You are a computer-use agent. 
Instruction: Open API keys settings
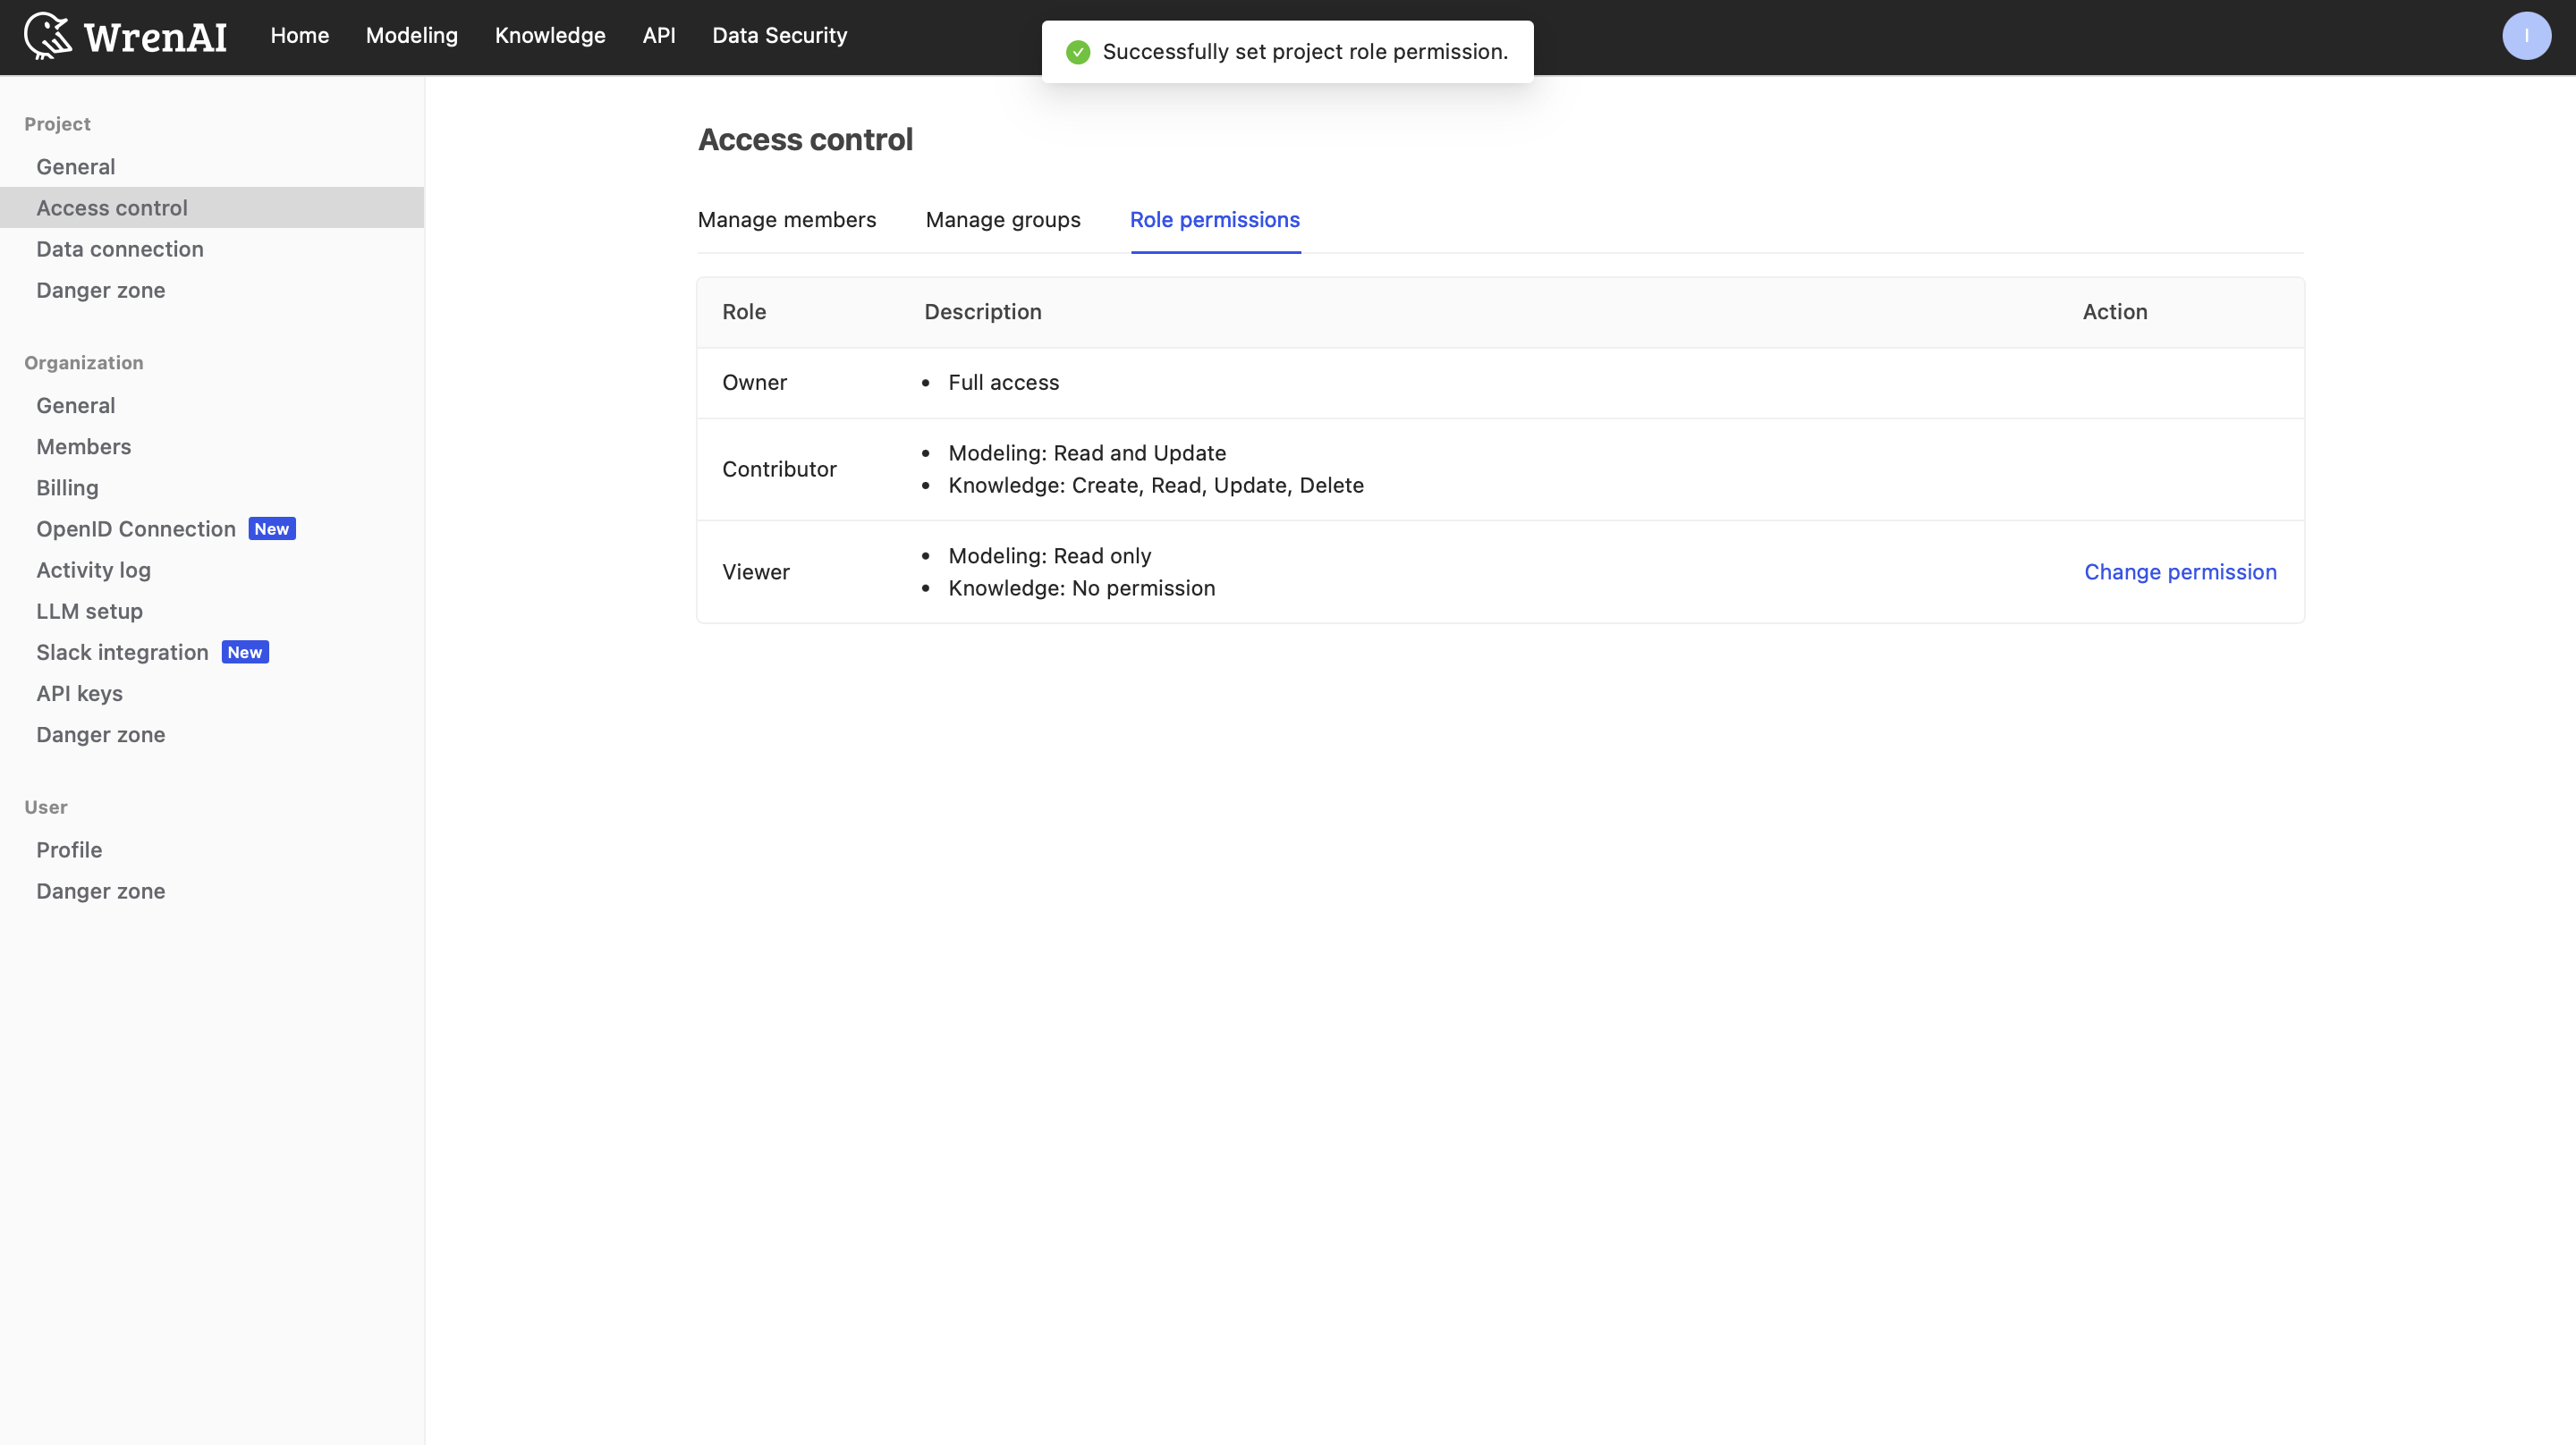pyautogui.click(x=79, y=693)
